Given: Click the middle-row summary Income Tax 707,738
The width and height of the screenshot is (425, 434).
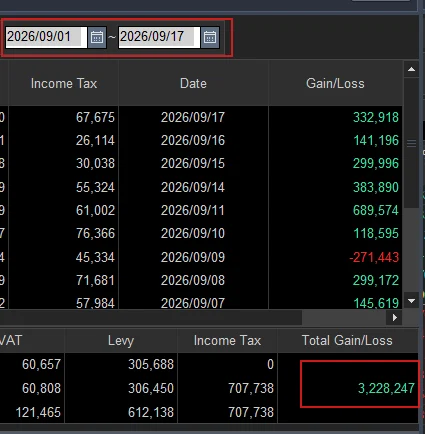Looking at the screenshot, I should [x=251, y=388].
